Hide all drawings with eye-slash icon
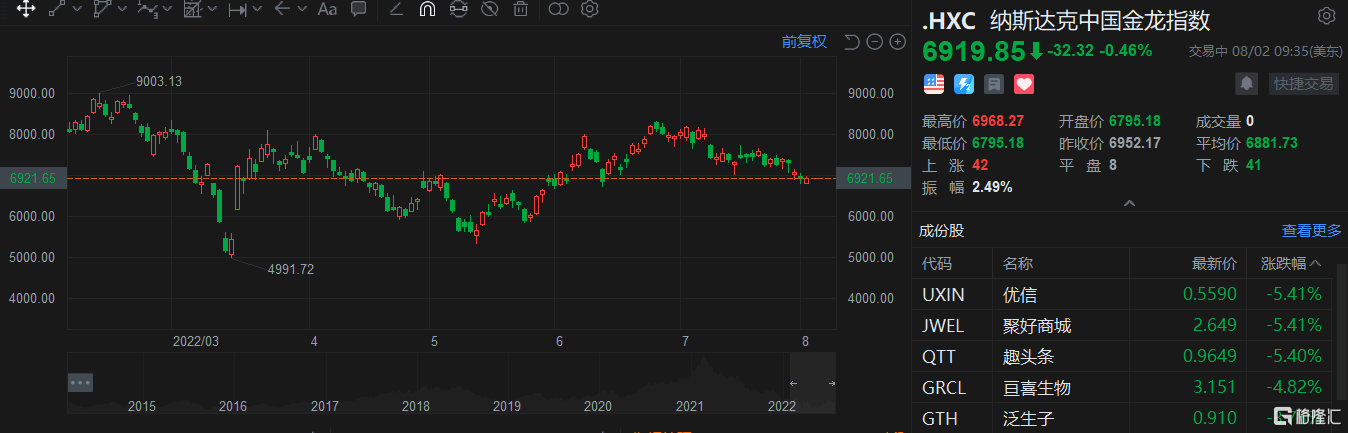The width and height of the screenshot is (1348, 433). 489,10
